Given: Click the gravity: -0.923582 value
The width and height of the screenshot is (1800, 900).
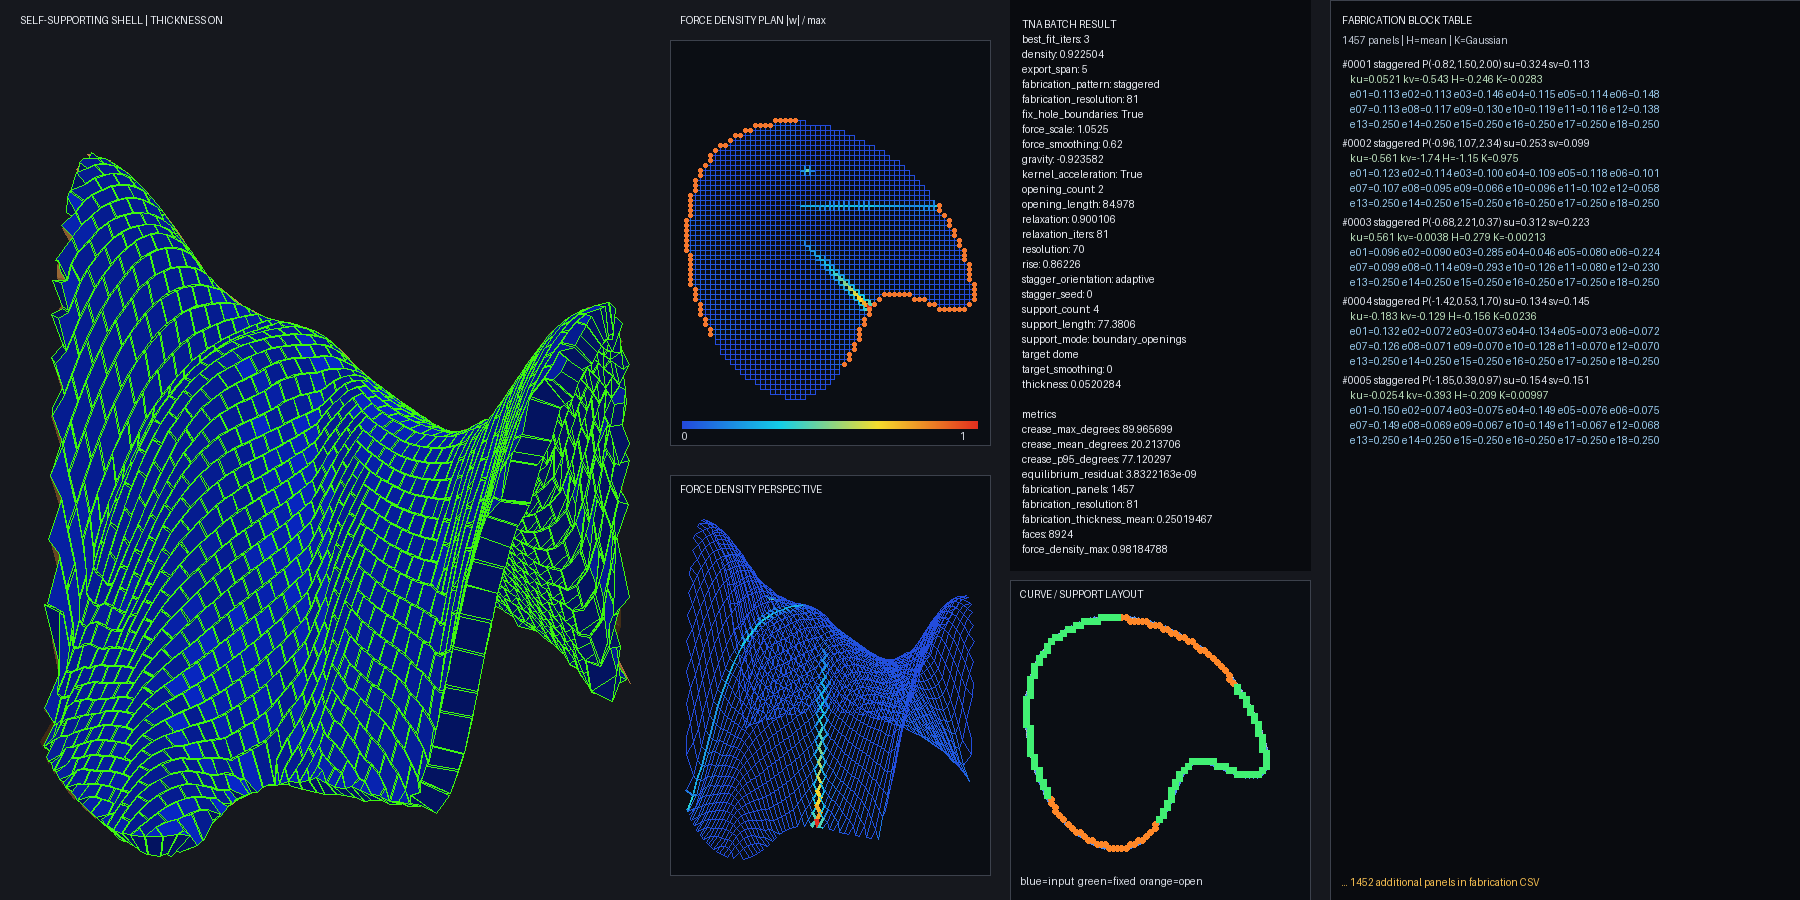Looking at the screenshot, I should (x=1063, y=159).
